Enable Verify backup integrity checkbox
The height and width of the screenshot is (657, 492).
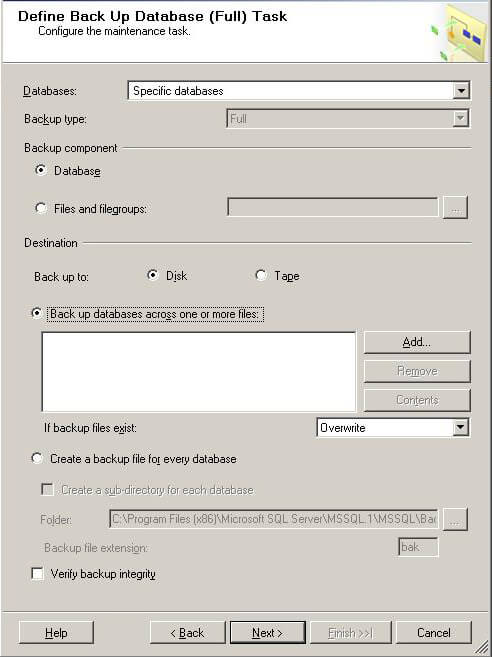(x=37, y=574)
